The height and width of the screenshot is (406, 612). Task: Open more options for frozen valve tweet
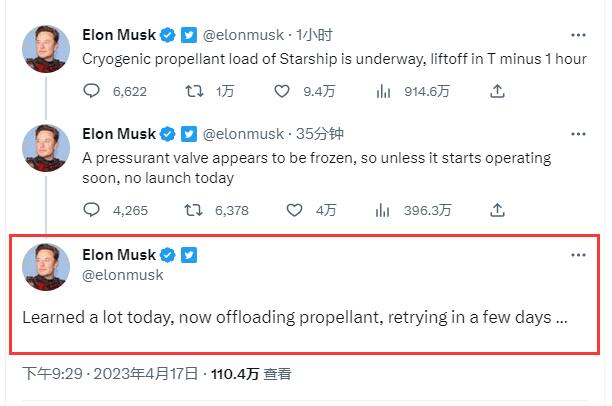point(578,133)
